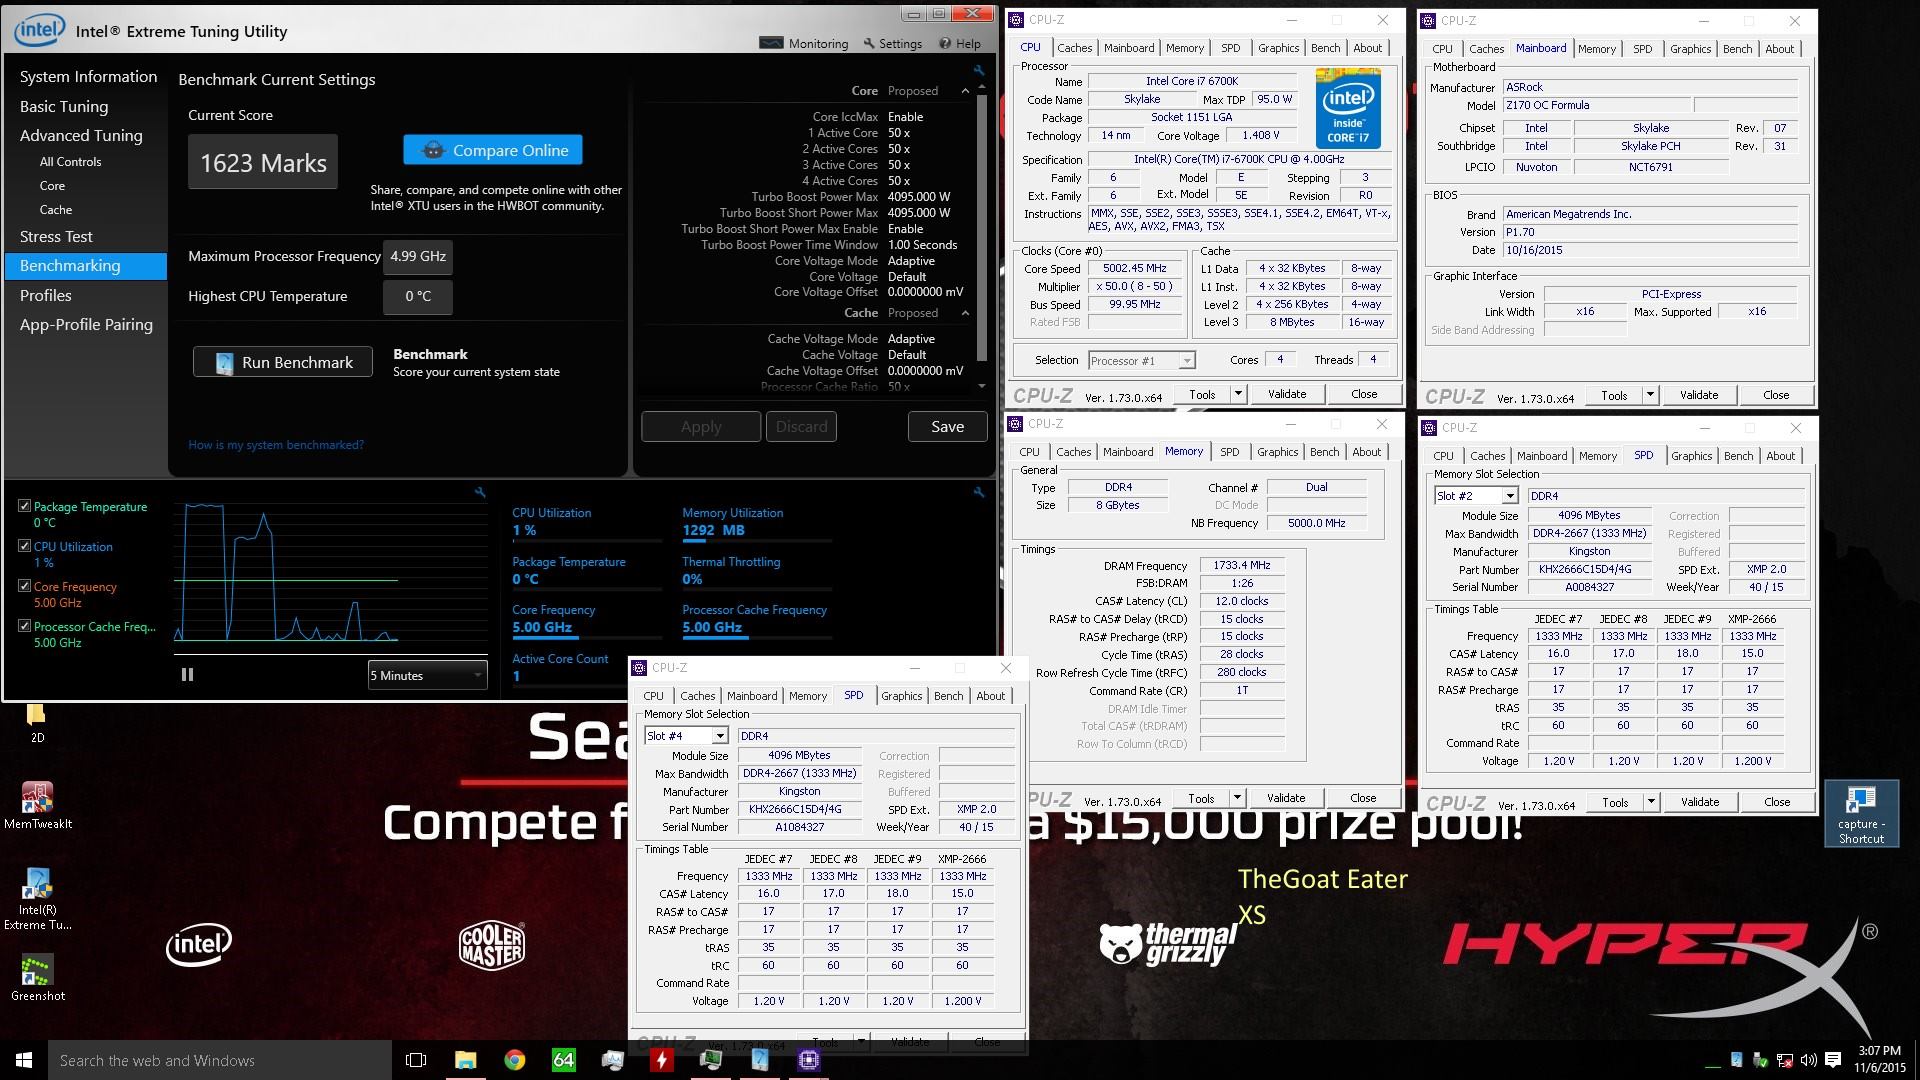Image resolution: width=1920 pixels, height=1080 pixels.
Task: Open Profiles in the XTU sidebar
Action: tap(46, 296)
